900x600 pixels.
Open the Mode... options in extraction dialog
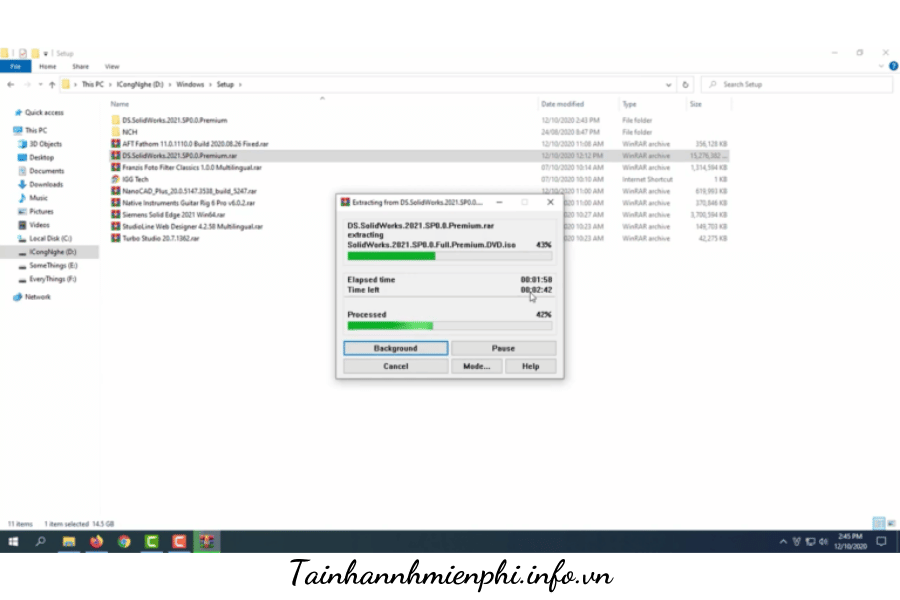tap(476, 366)
